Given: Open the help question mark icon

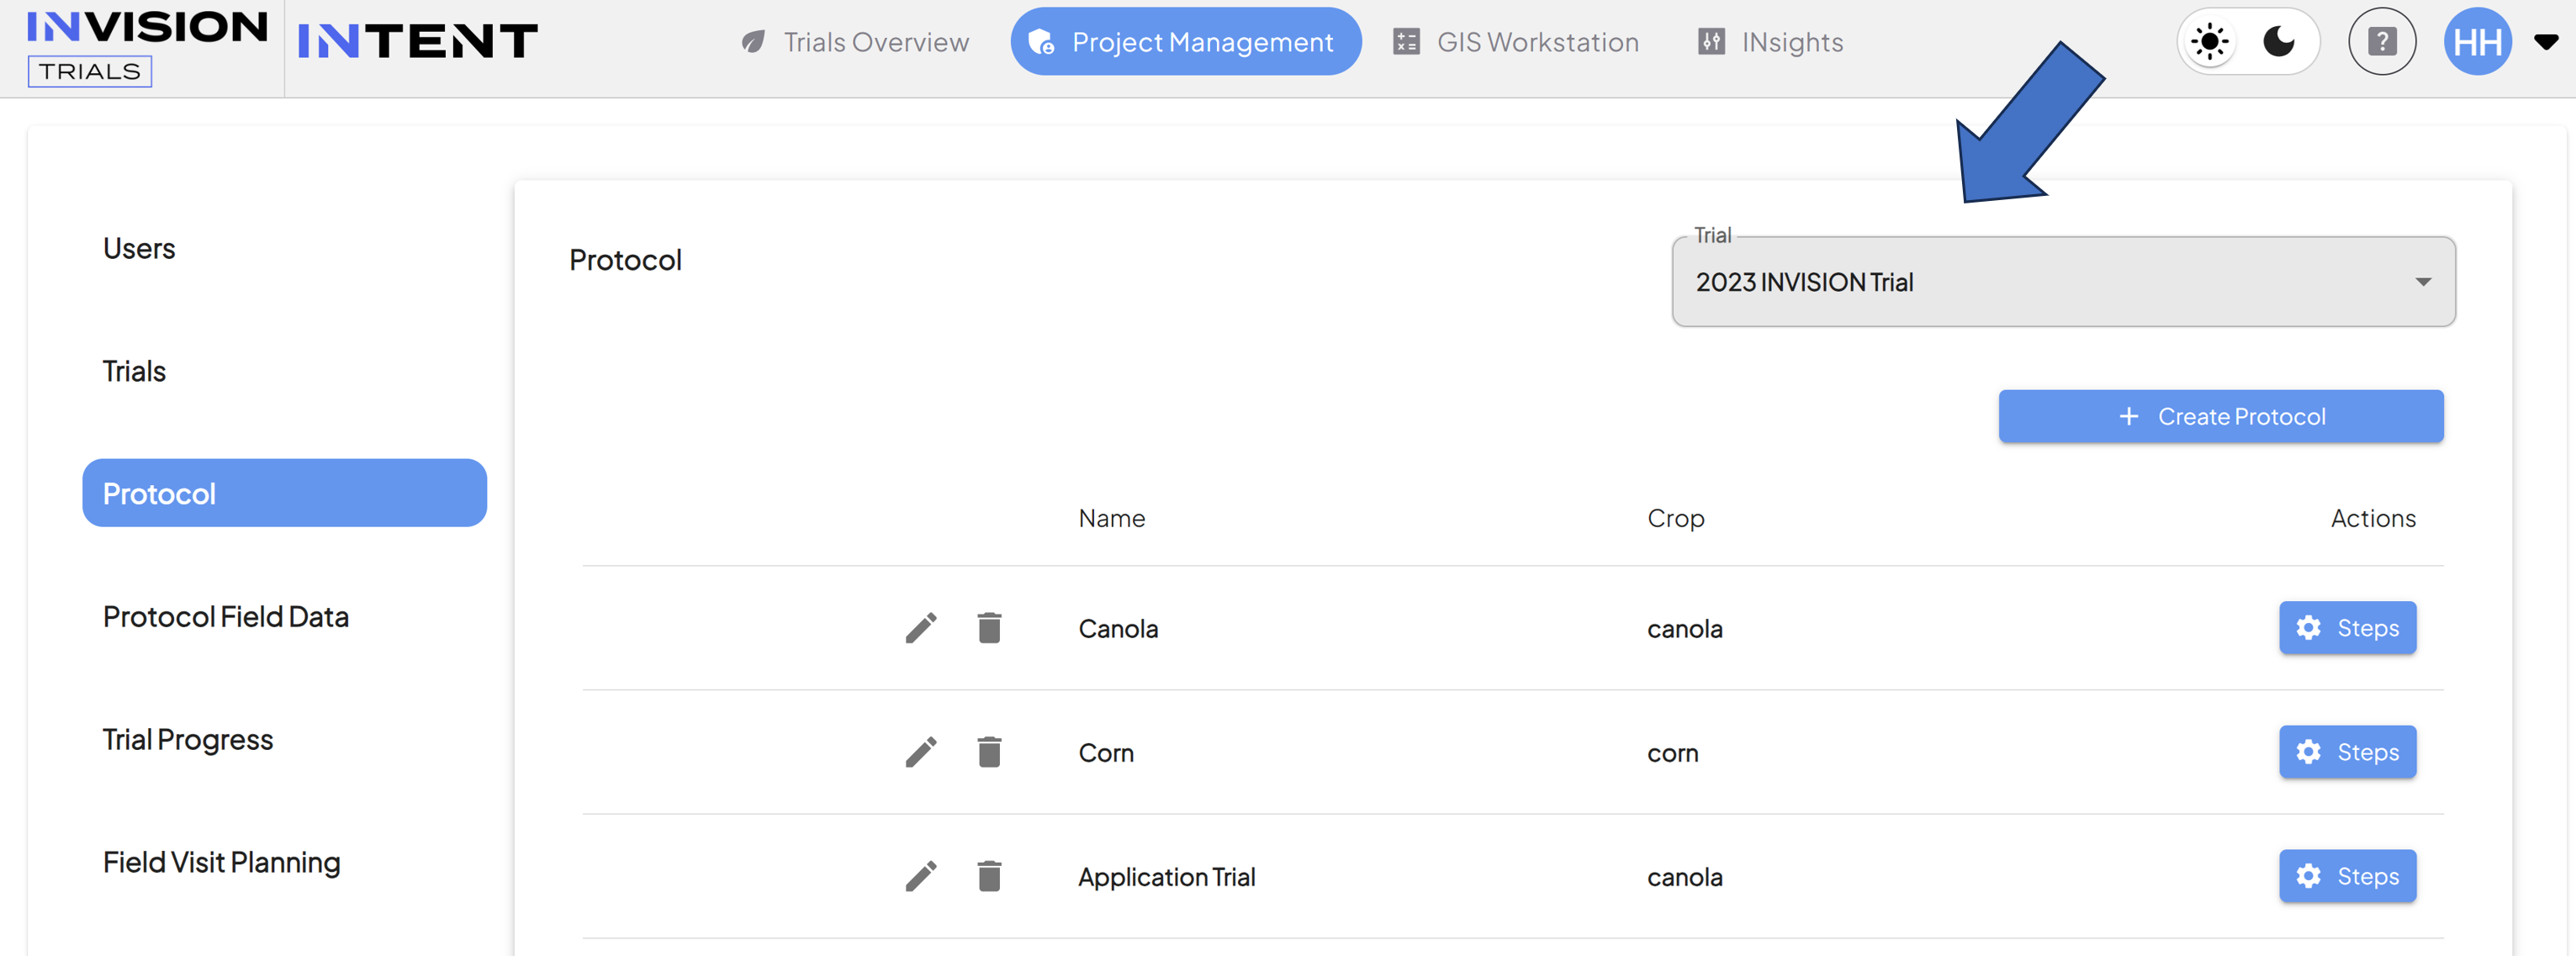Looking at the screenshot, I should pos(2382,42).
